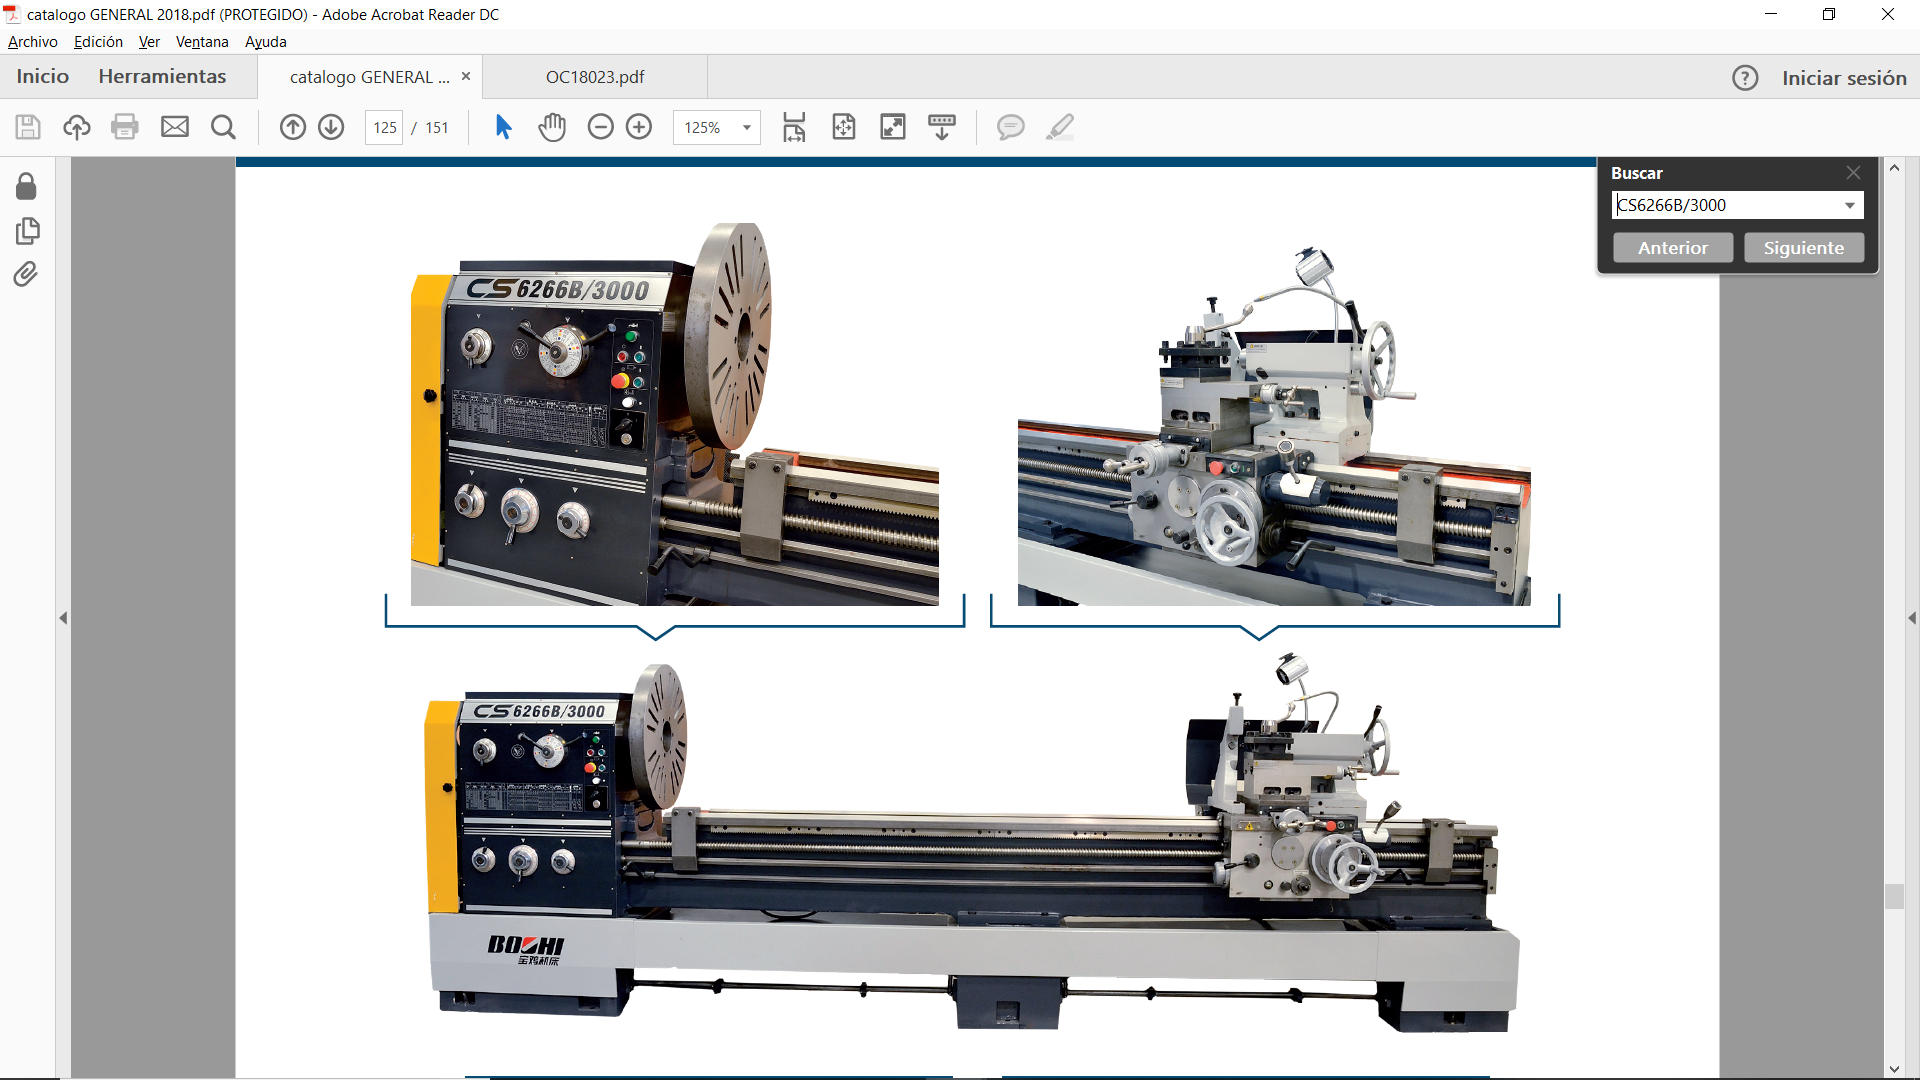
Task: Click the scrollbar up arrow
Action: (1894, 168)
